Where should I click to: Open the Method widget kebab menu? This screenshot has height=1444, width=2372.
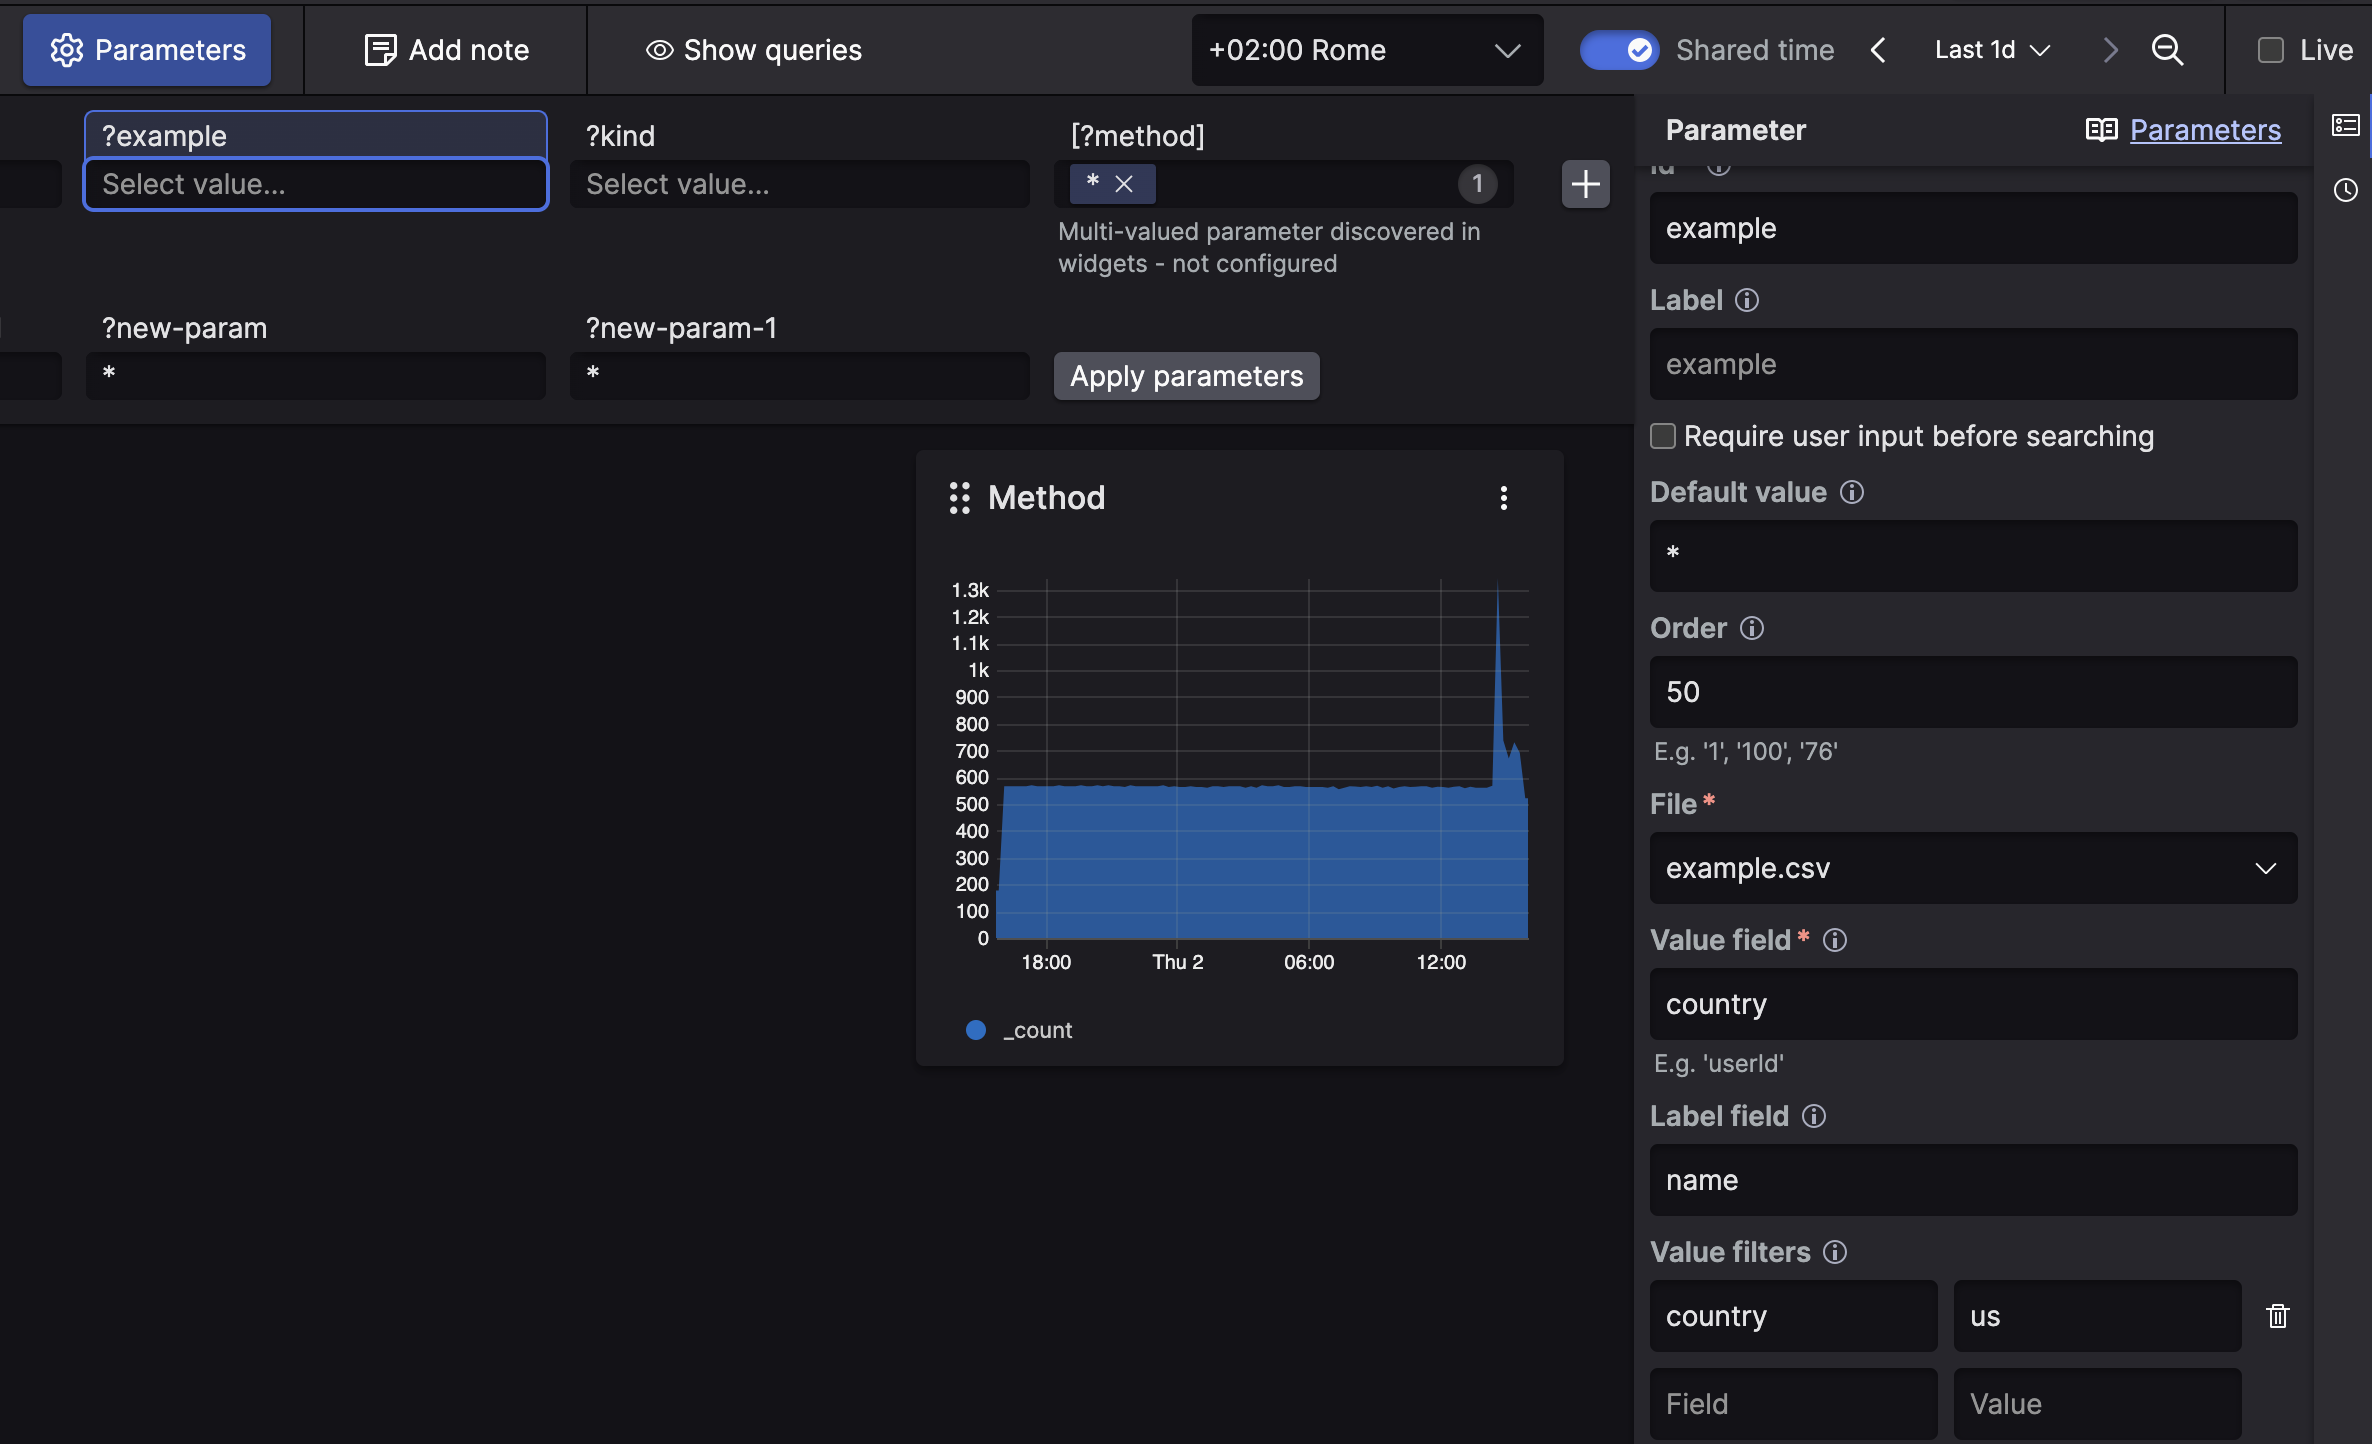pos(1504,497)
